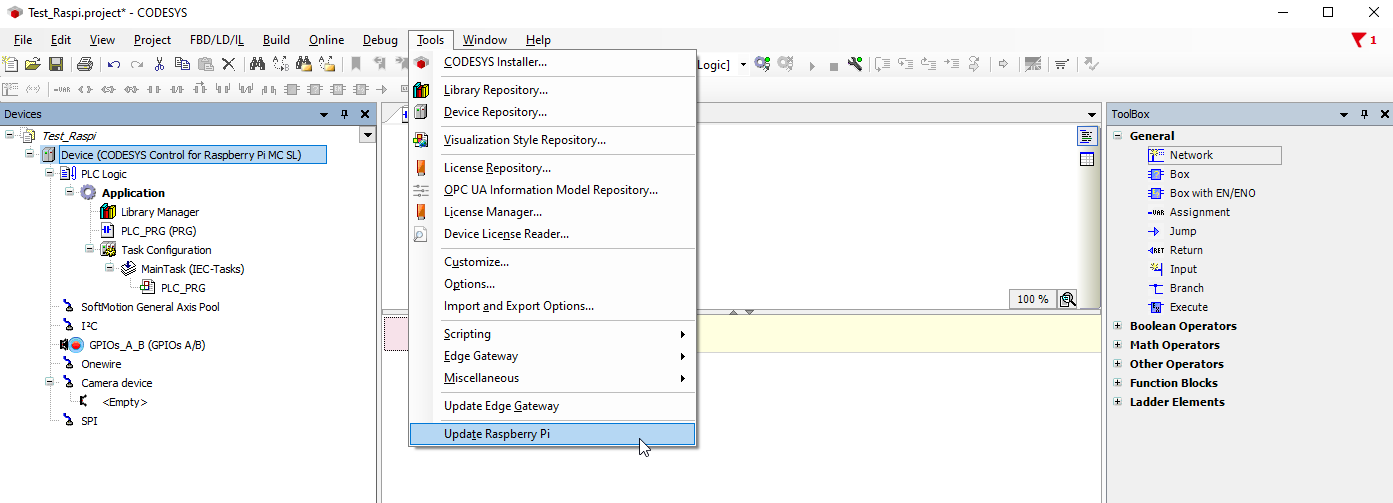This screenshot has height=503, width=1393.
Task: Select the Jump element in ToolBox
Action: (1182, 231)
